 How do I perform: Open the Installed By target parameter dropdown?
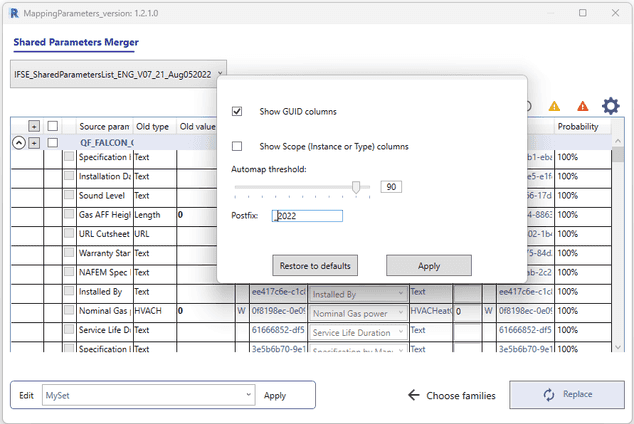pos(358,294)
